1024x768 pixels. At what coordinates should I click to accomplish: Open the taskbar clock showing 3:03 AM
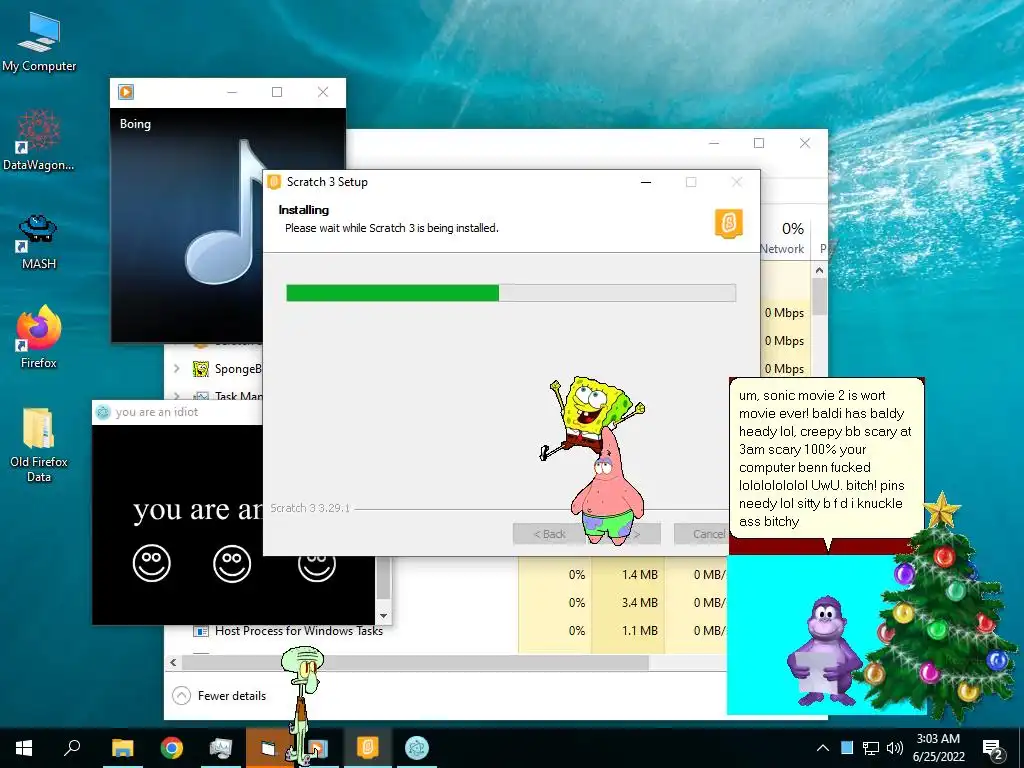(938, 748)
